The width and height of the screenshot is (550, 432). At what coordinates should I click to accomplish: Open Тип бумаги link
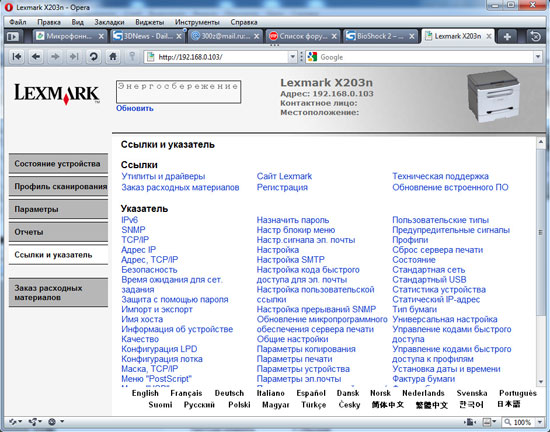click(414, 310)
